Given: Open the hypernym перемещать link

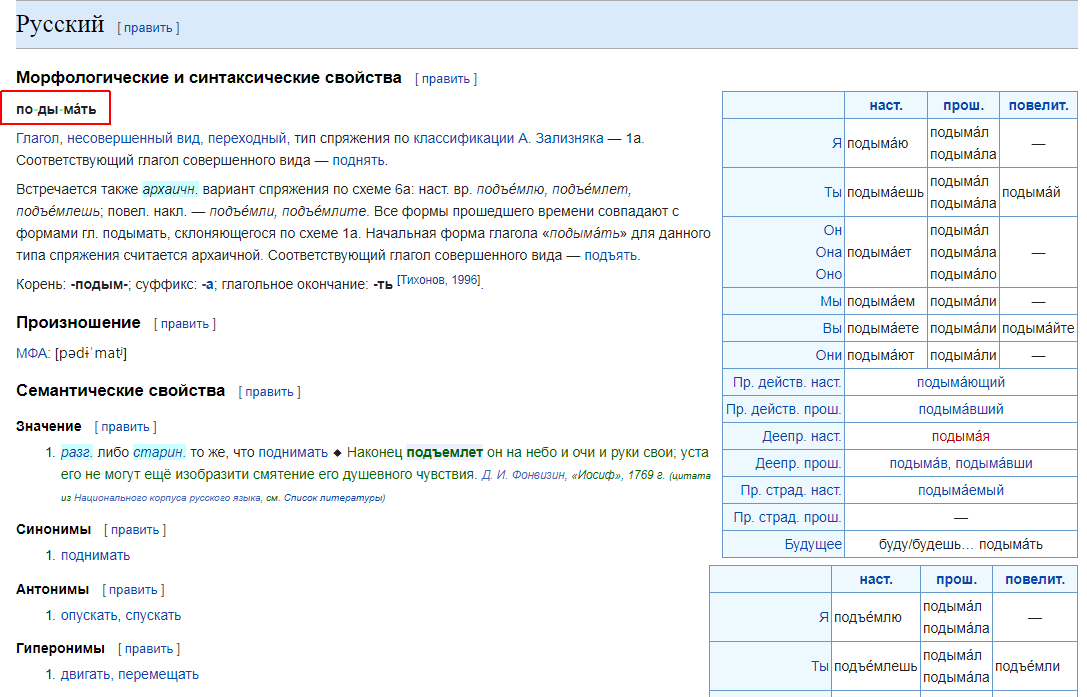Looking at the screenshot, I should (158, 674).
